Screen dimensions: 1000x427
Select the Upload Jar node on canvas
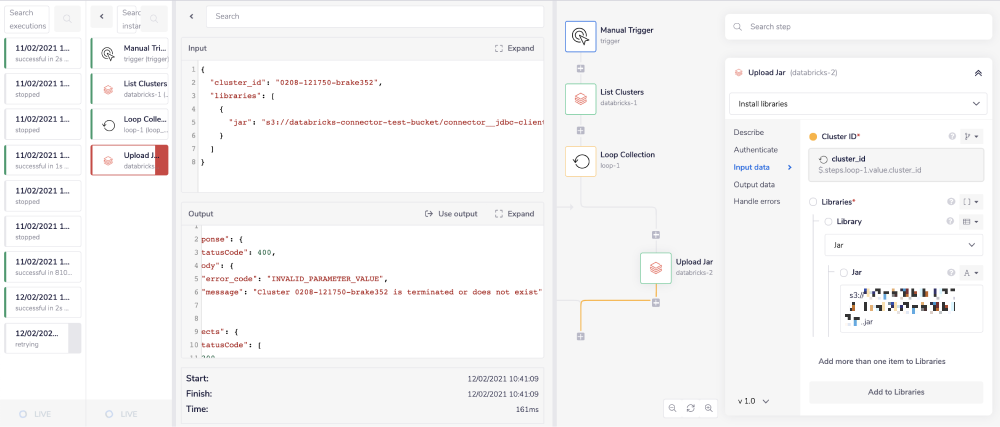point(656,268)
